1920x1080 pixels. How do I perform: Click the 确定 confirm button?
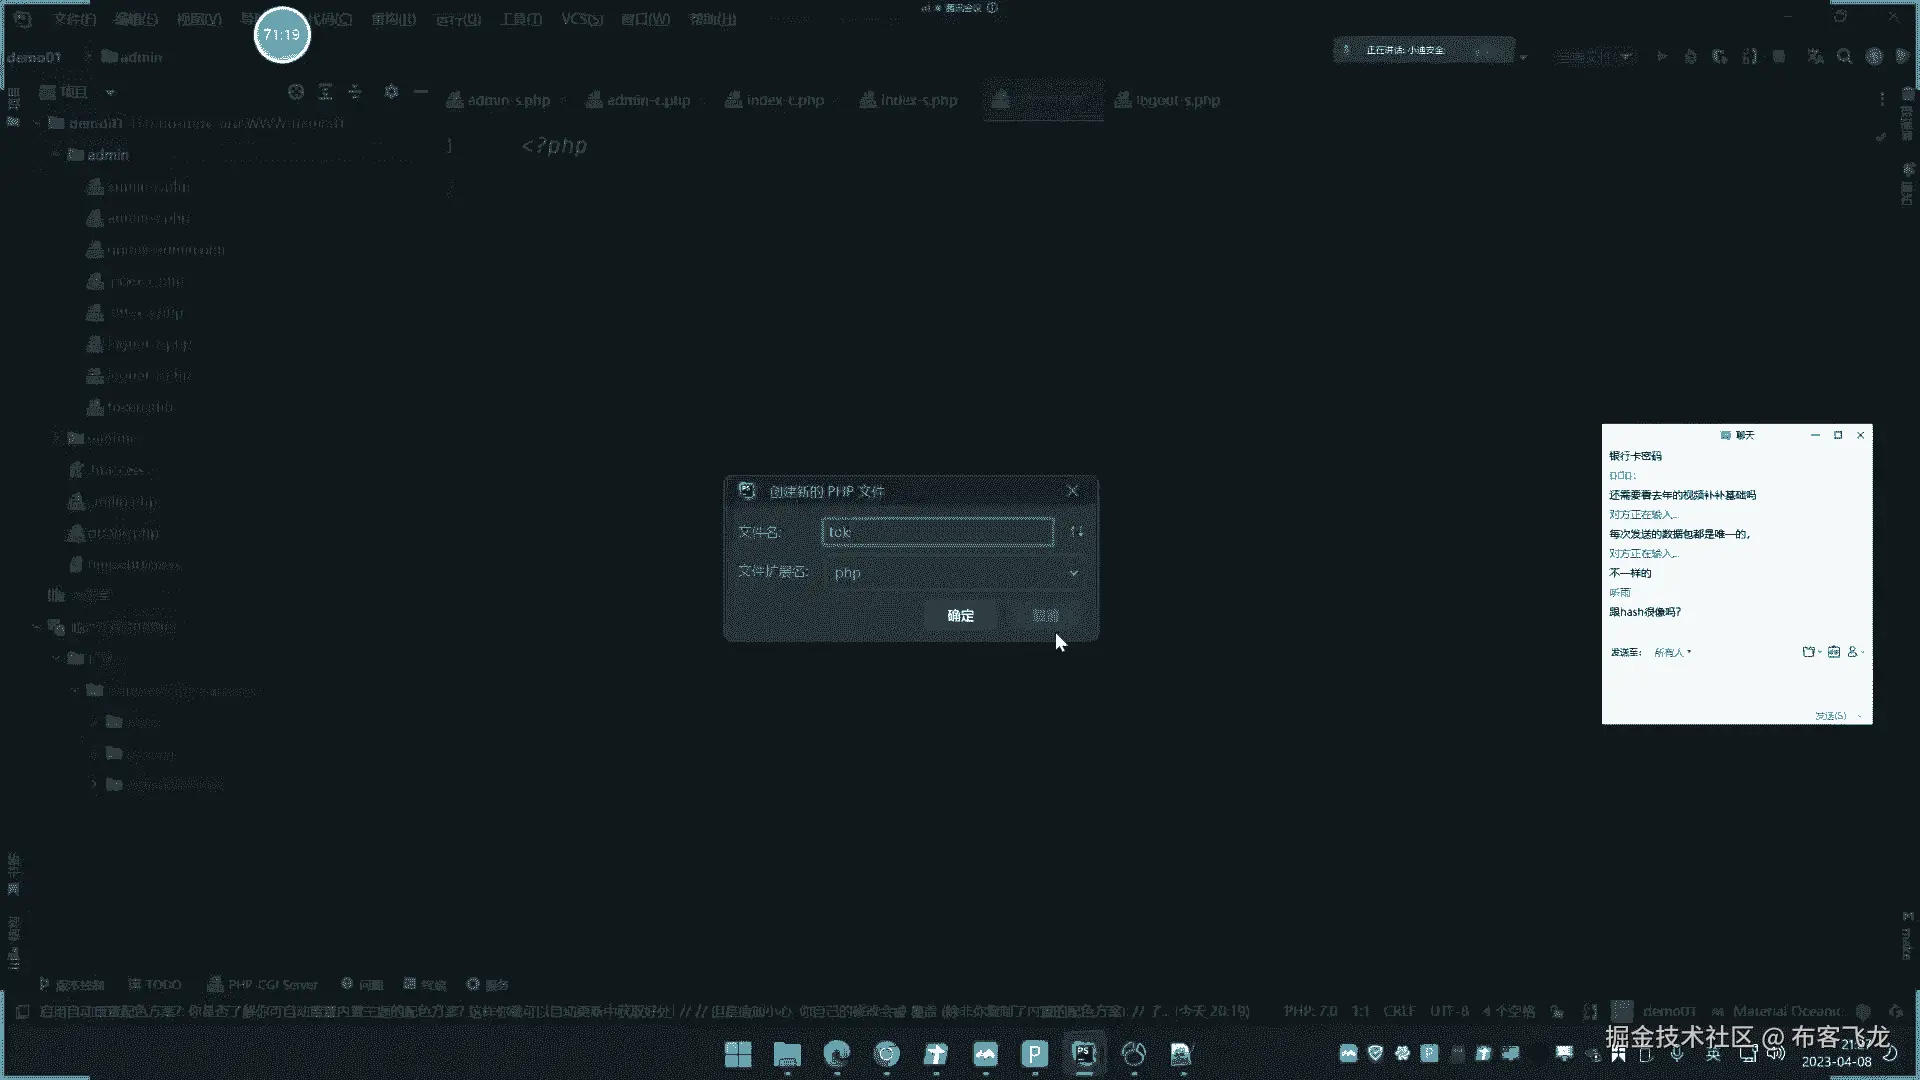pyautogui.click(x=960, y=616)
